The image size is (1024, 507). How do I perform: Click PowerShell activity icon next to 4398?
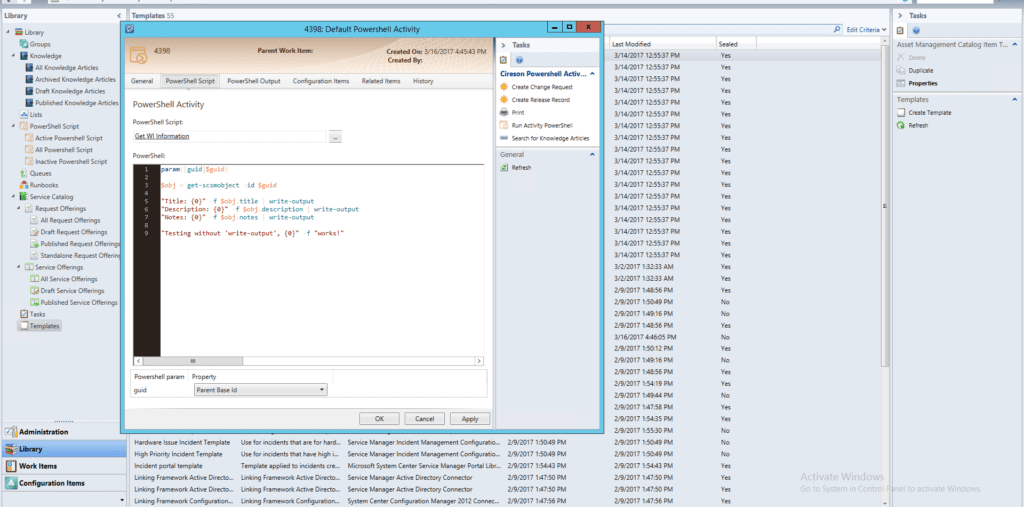pyautogui.click(x=138, y=54)
